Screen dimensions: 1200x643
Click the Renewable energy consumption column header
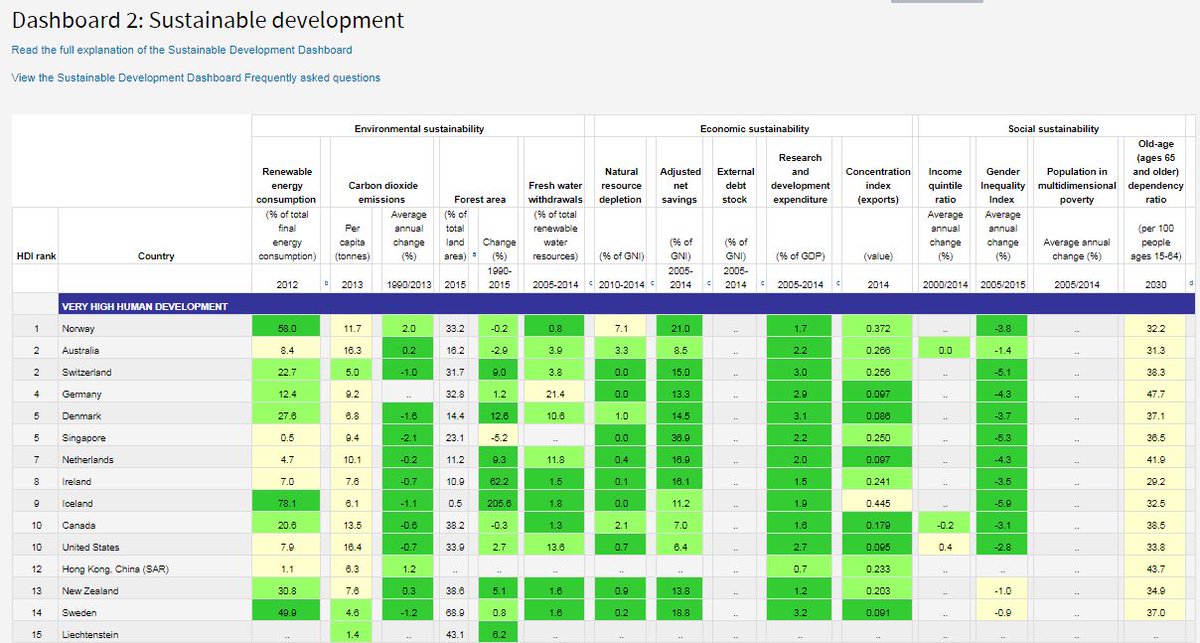click(286, 186)
